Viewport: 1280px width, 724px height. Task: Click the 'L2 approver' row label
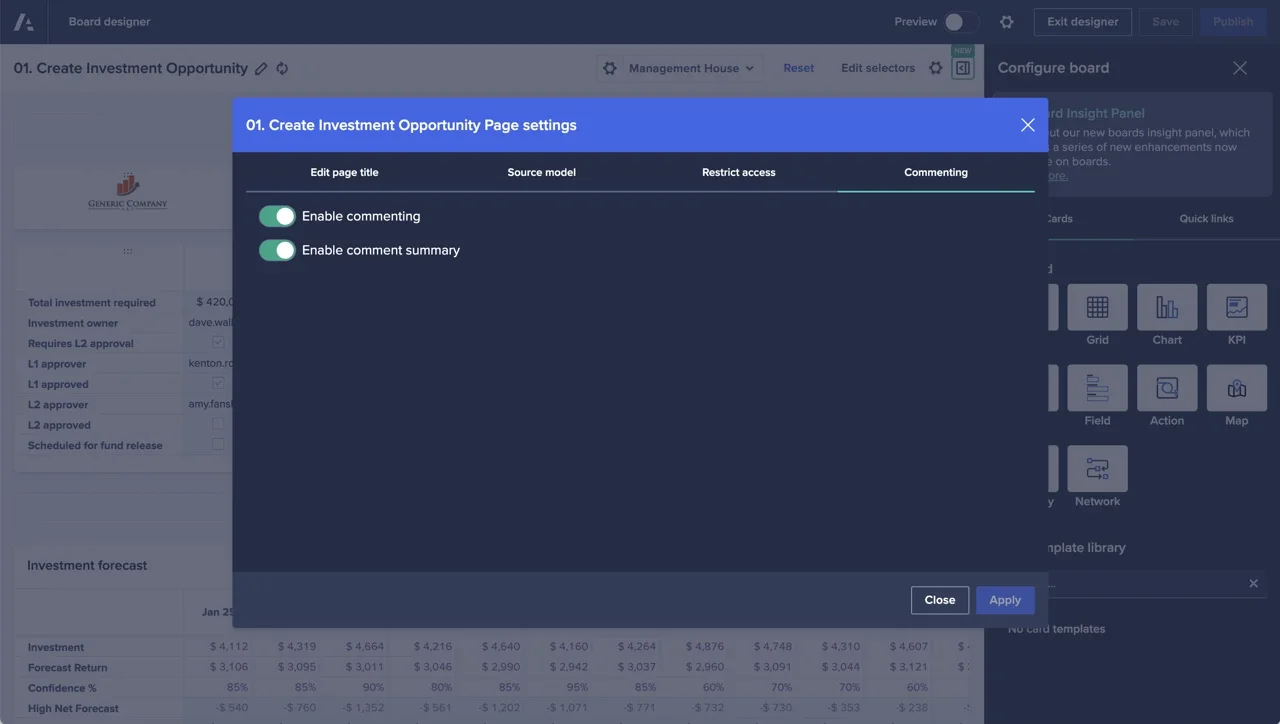(x=58, y=405)
